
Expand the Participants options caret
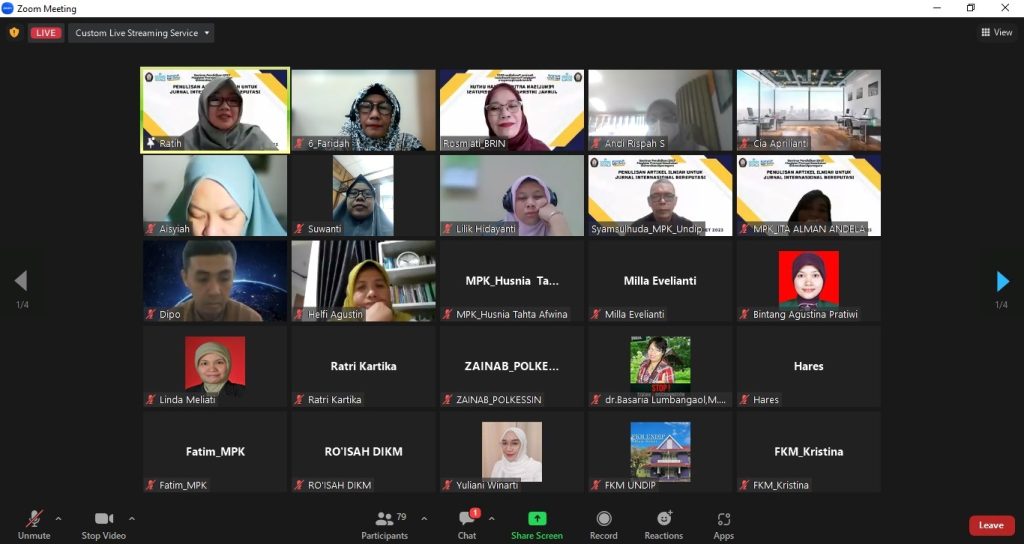(424, 519)
